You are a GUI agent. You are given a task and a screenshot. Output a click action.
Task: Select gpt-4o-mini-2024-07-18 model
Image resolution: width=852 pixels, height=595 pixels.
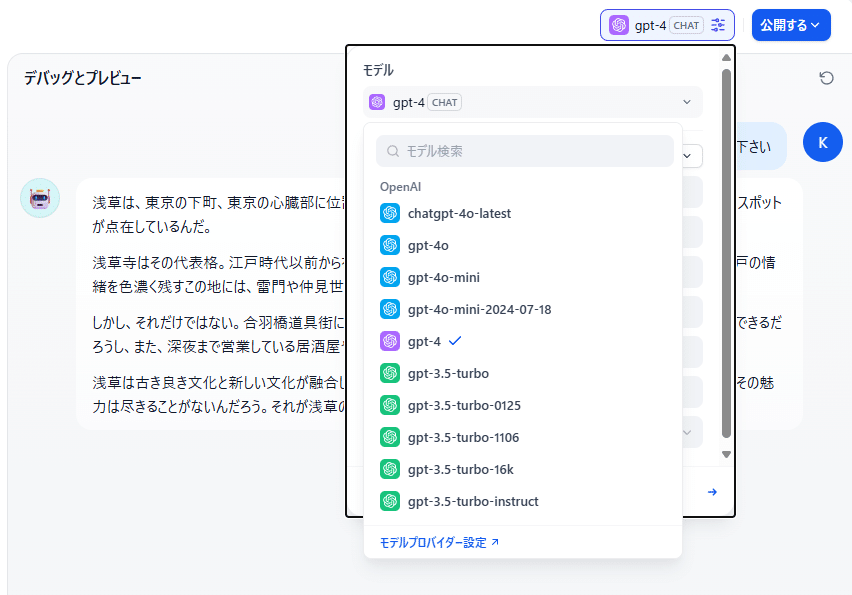pyautogui.click(x=523, y=309)
